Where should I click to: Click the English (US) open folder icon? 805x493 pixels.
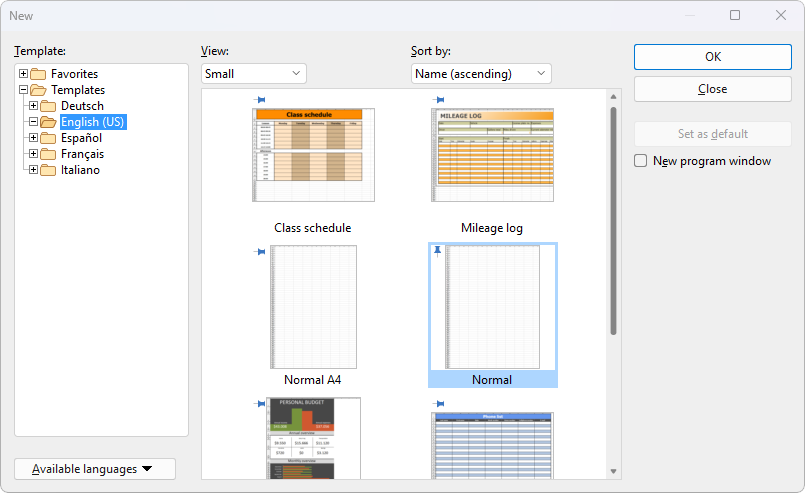48,122
